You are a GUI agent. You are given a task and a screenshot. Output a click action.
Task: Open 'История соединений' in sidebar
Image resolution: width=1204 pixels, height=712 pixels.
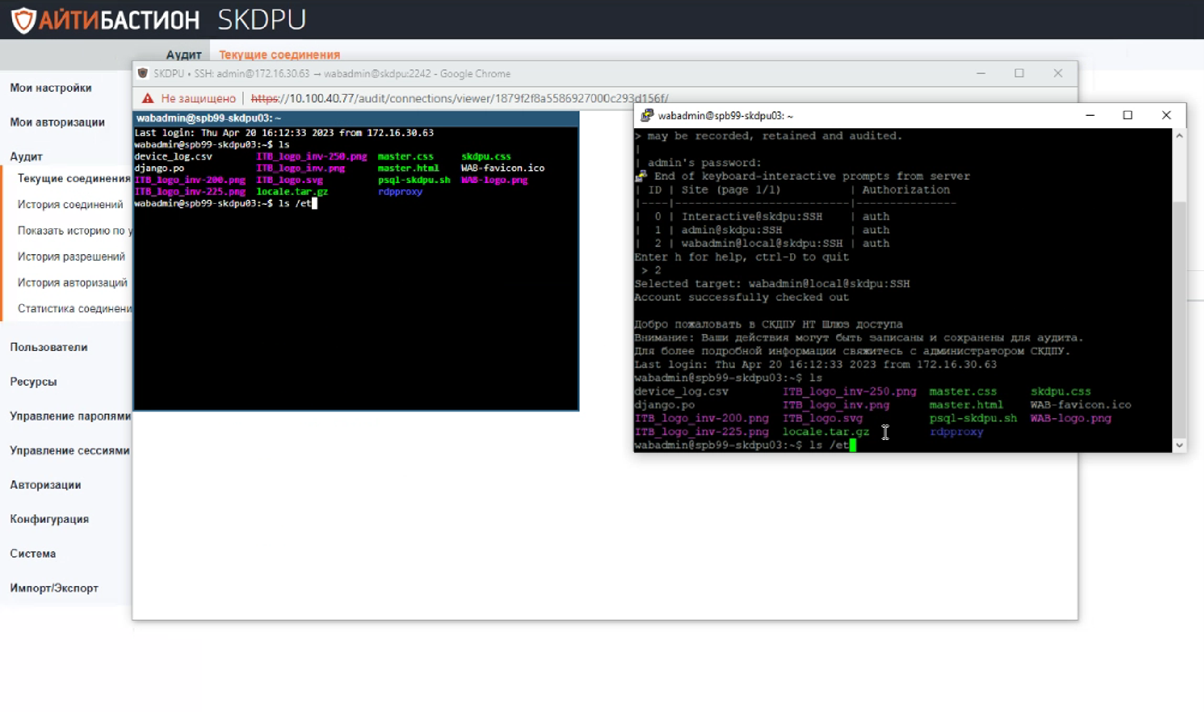tap(70, 204)
